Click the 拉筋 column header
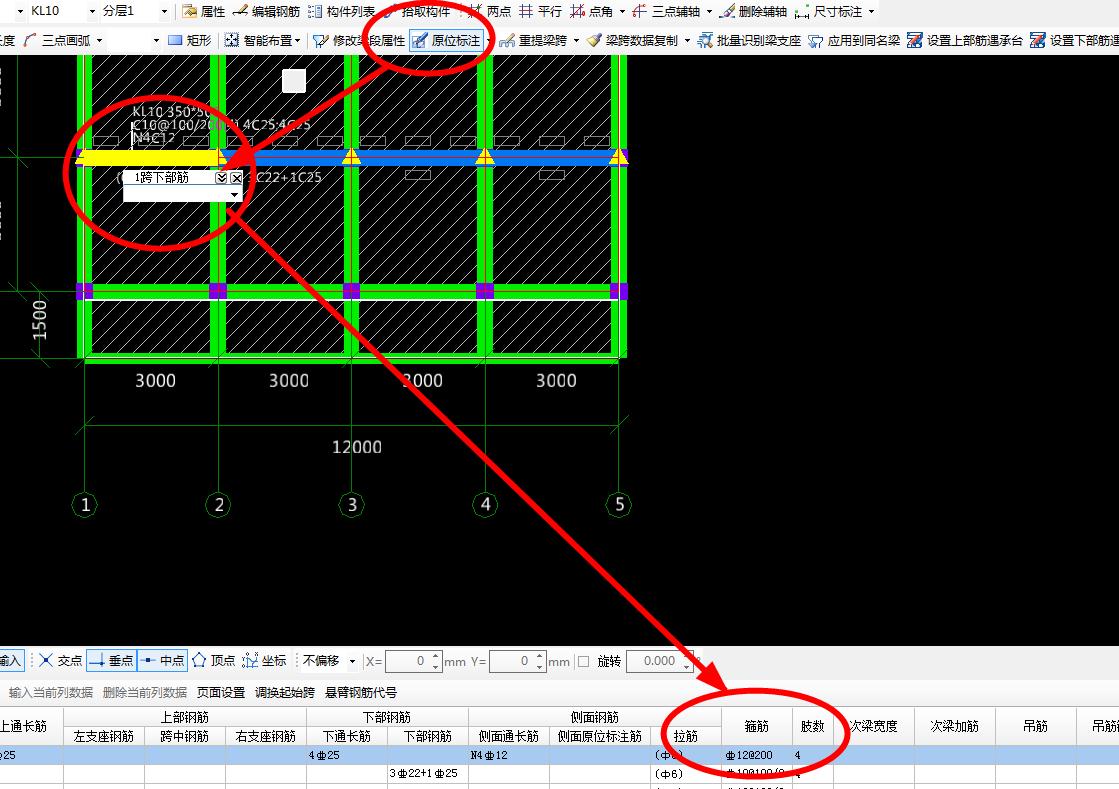The image size is (1119, 789). [686, 735]
